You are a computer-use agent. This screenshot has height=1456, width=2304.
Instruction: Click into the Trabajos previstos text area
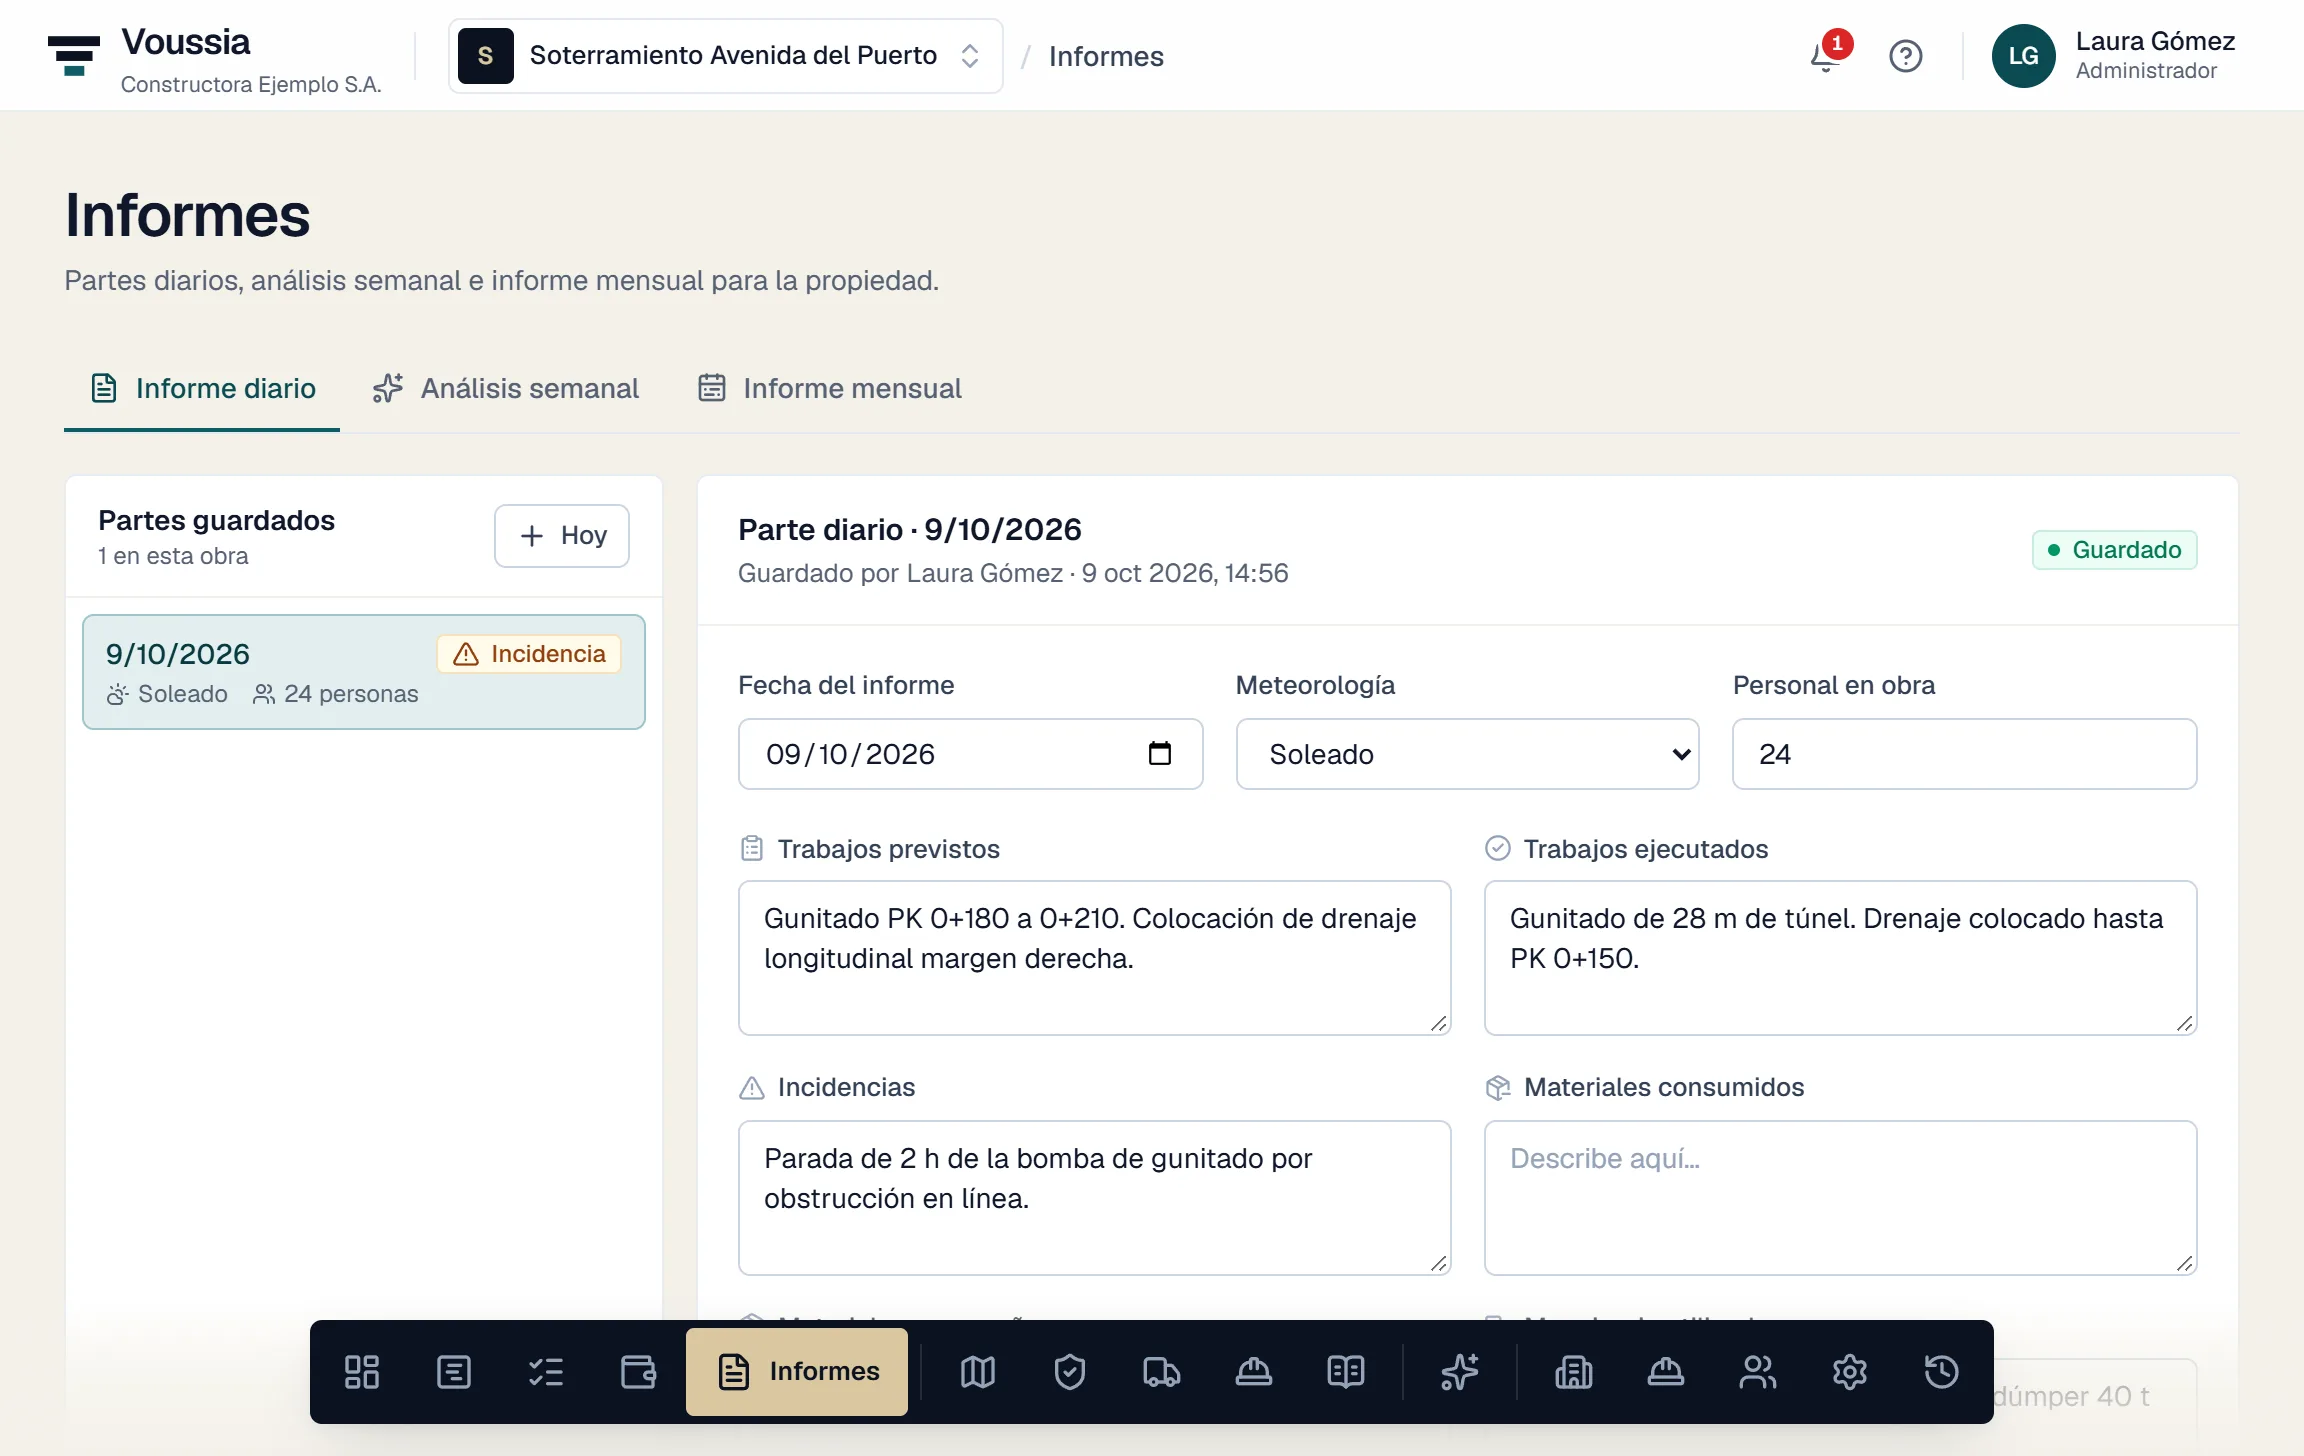click(x=1094, y=958)
